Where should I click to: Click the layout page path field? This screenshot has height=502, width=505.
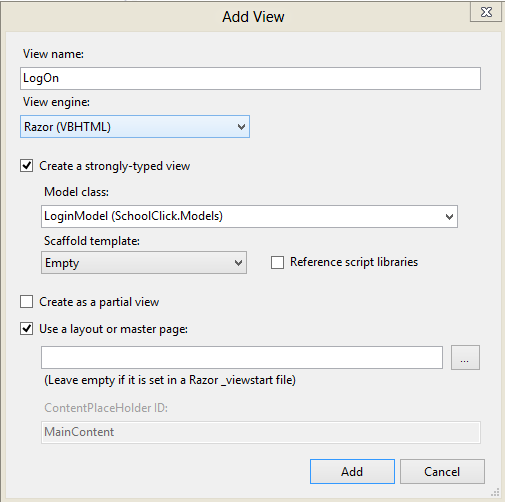[242, 357]
